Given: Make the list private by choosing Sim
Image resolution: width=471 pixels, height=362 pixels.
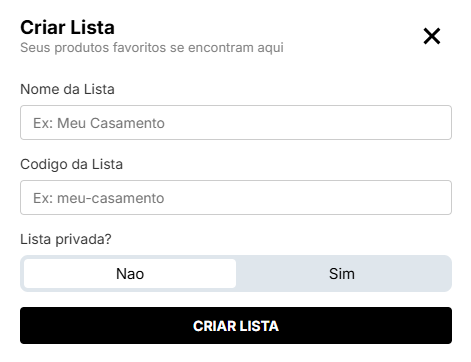Looking at the screenshot, I should [x=342, y=274].
